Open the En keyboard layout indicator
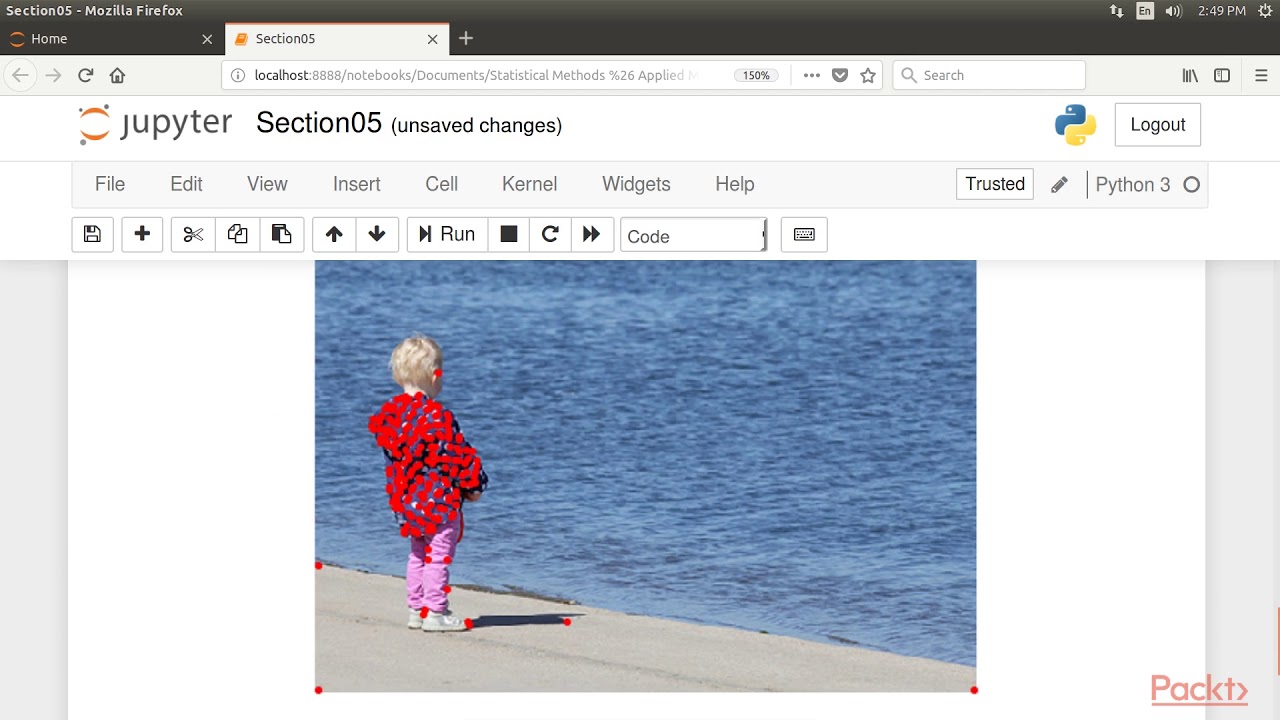This screenshot has width=1280, height=720. [x=1145, y=11]
